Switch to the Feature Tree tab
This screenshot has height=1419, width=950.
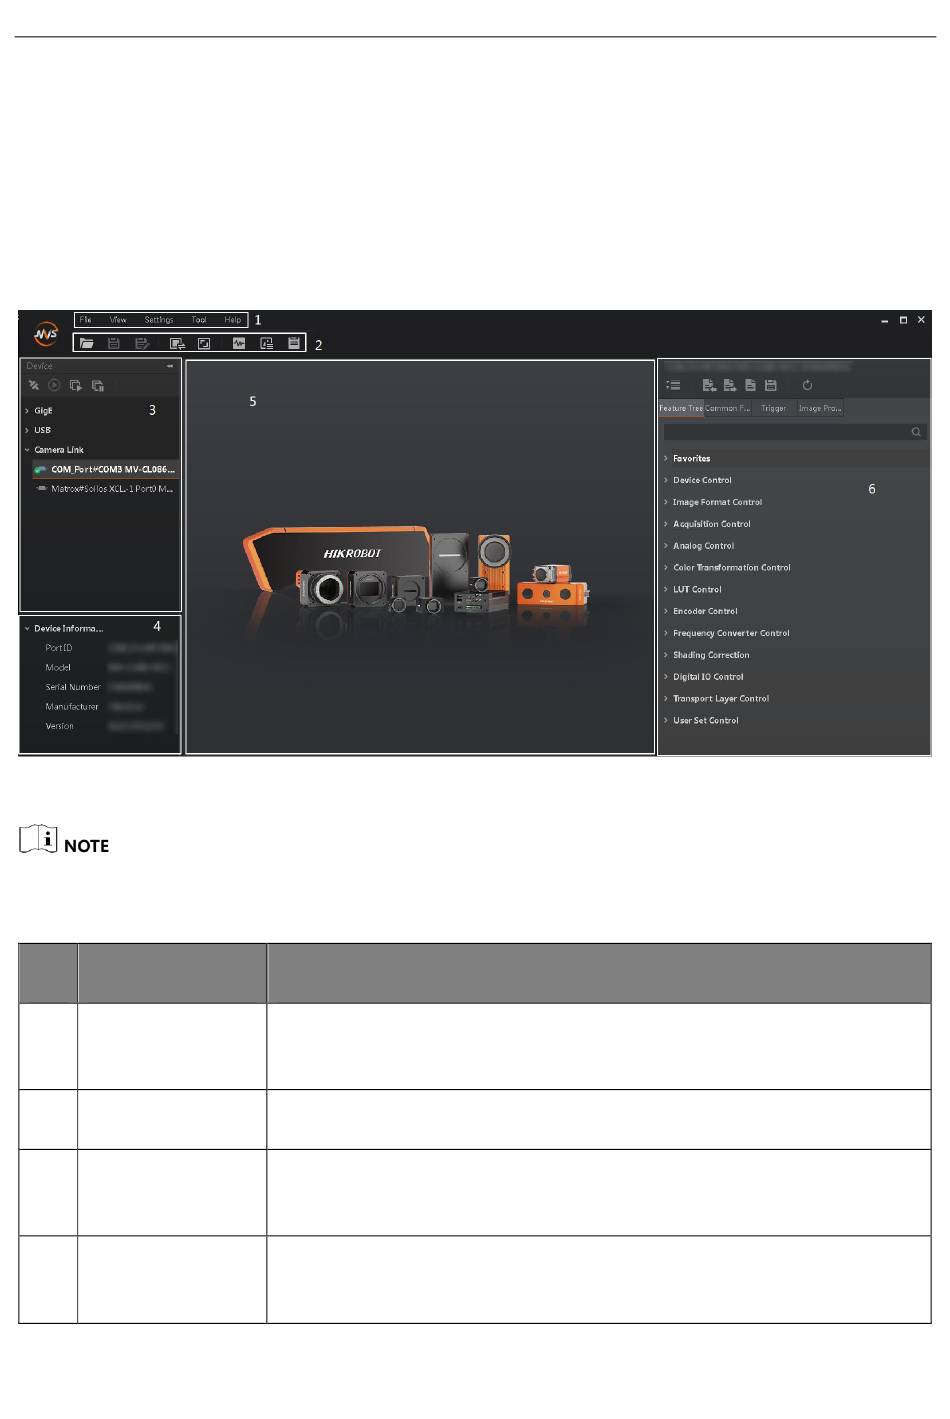tap(681, 408)
